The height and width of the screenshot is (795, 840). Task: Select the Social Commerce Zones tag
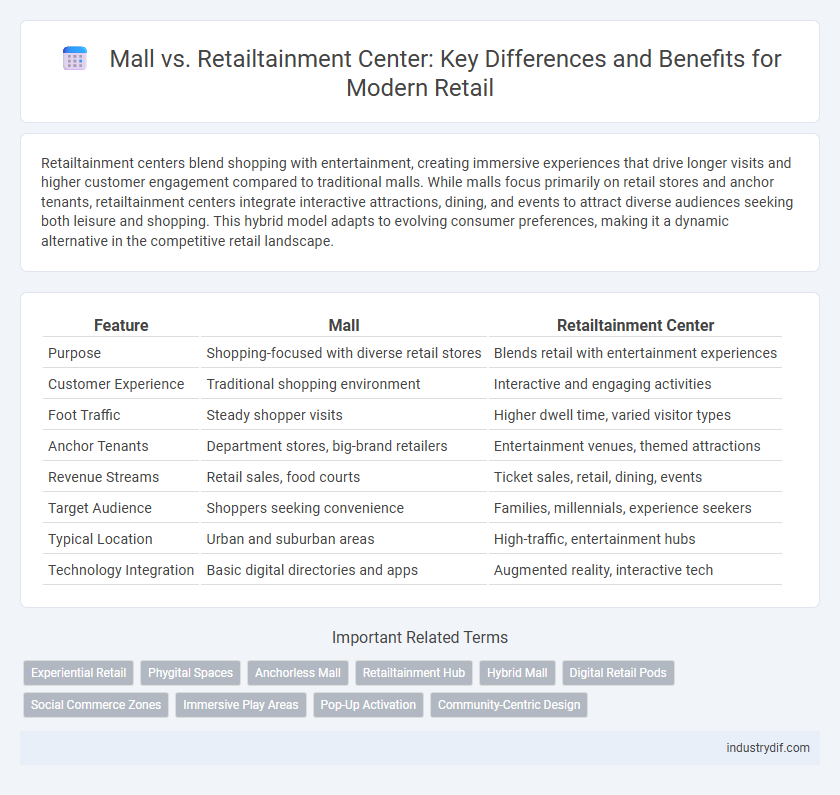tap(96, 705)
